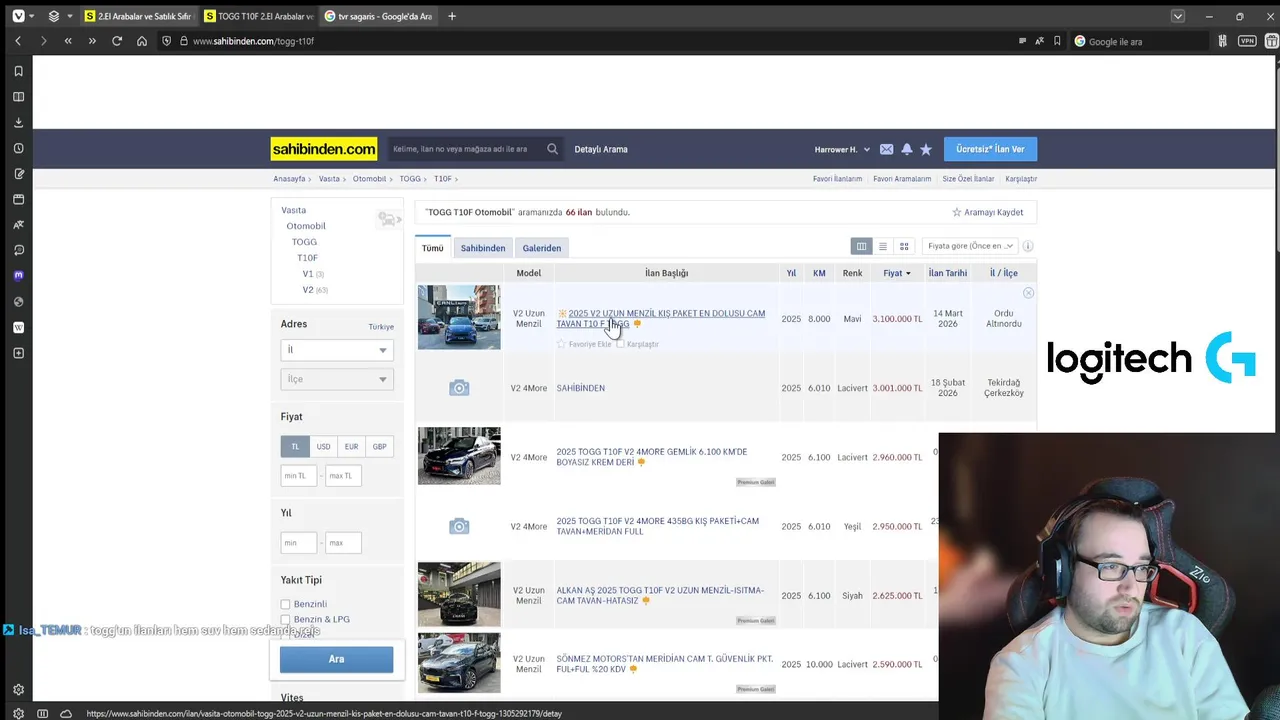
Task: Open the Detaylı Arama link
Action: coord(601,149)
